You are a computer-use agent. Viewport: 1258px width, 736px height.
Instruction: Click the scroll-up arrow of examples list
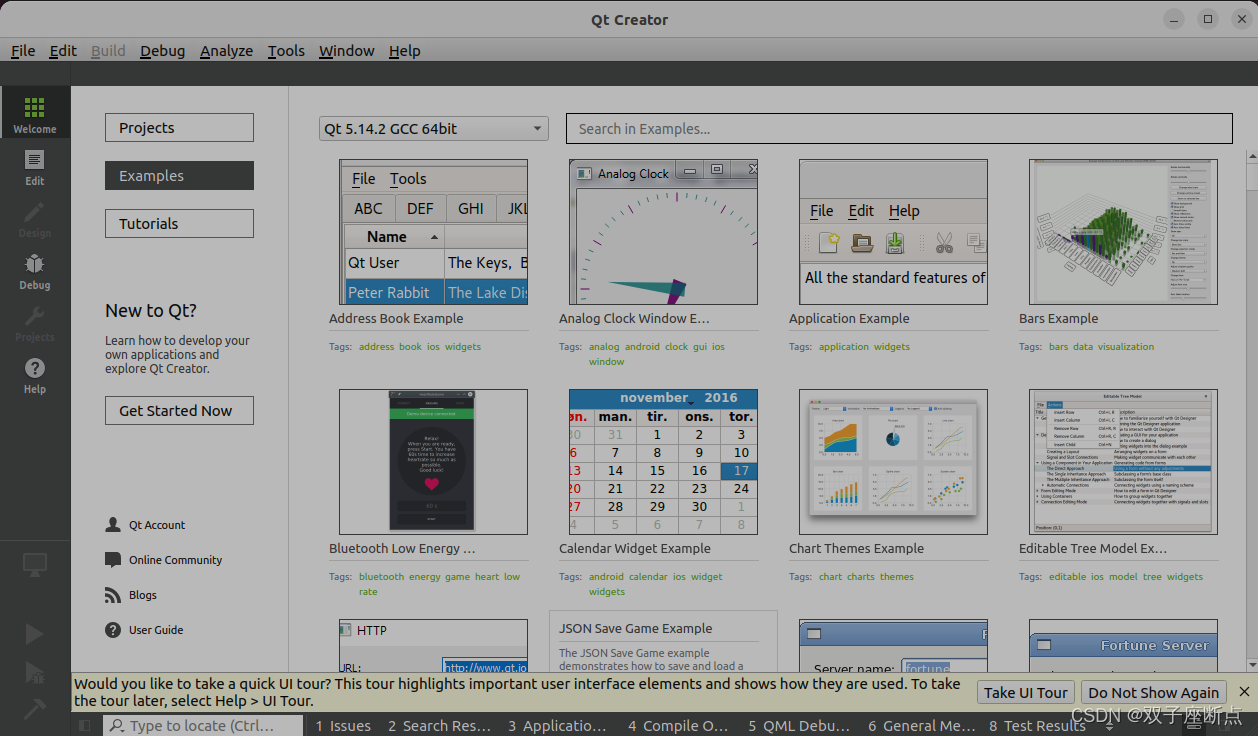click(1251, 157)
